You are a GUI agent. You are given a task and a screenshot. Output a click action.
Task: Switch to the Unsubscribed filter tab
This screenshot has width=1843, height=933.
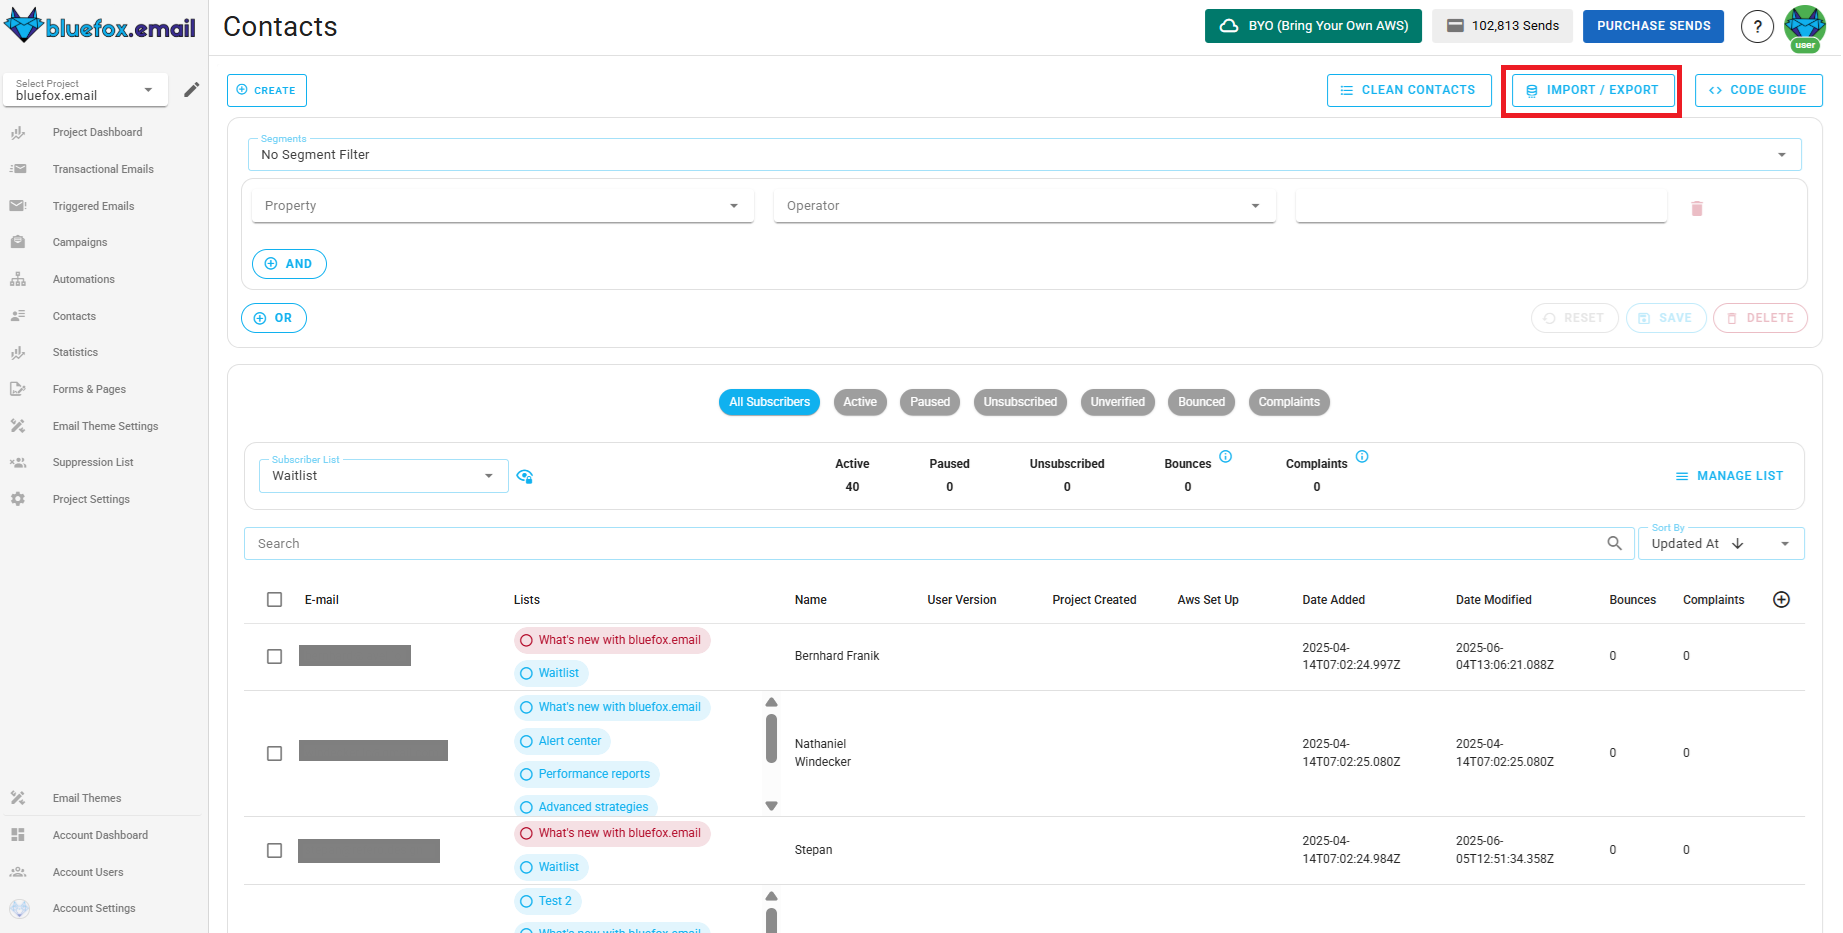pyautogui.click(x=1020, y=402)
